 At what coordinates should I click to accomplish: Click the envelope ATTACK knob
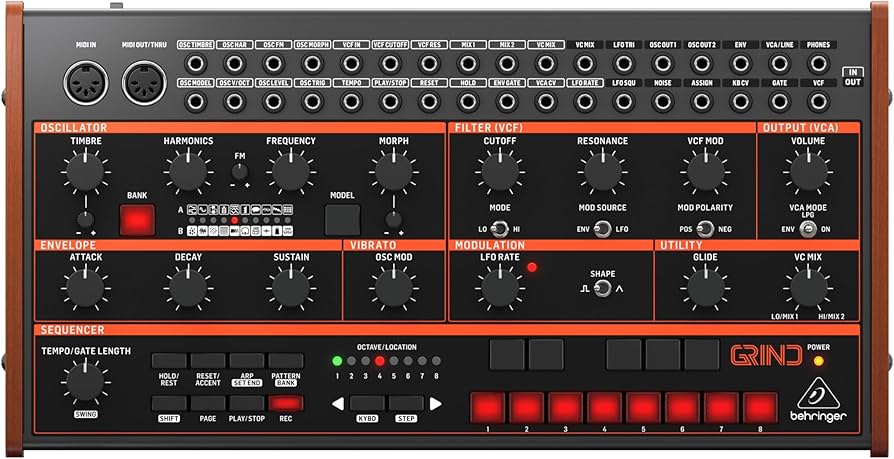(x=86, y=288)
